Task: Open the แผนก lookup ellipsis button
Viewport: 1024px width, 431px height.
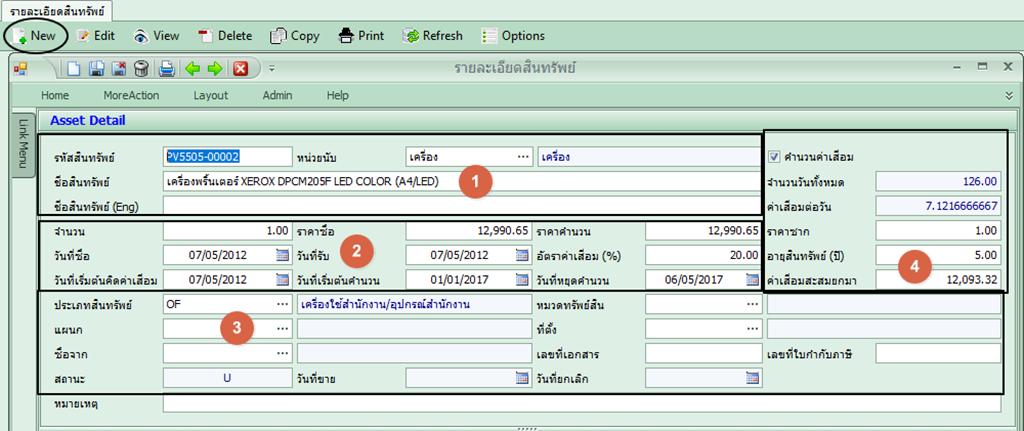Action: click(283, 328)
